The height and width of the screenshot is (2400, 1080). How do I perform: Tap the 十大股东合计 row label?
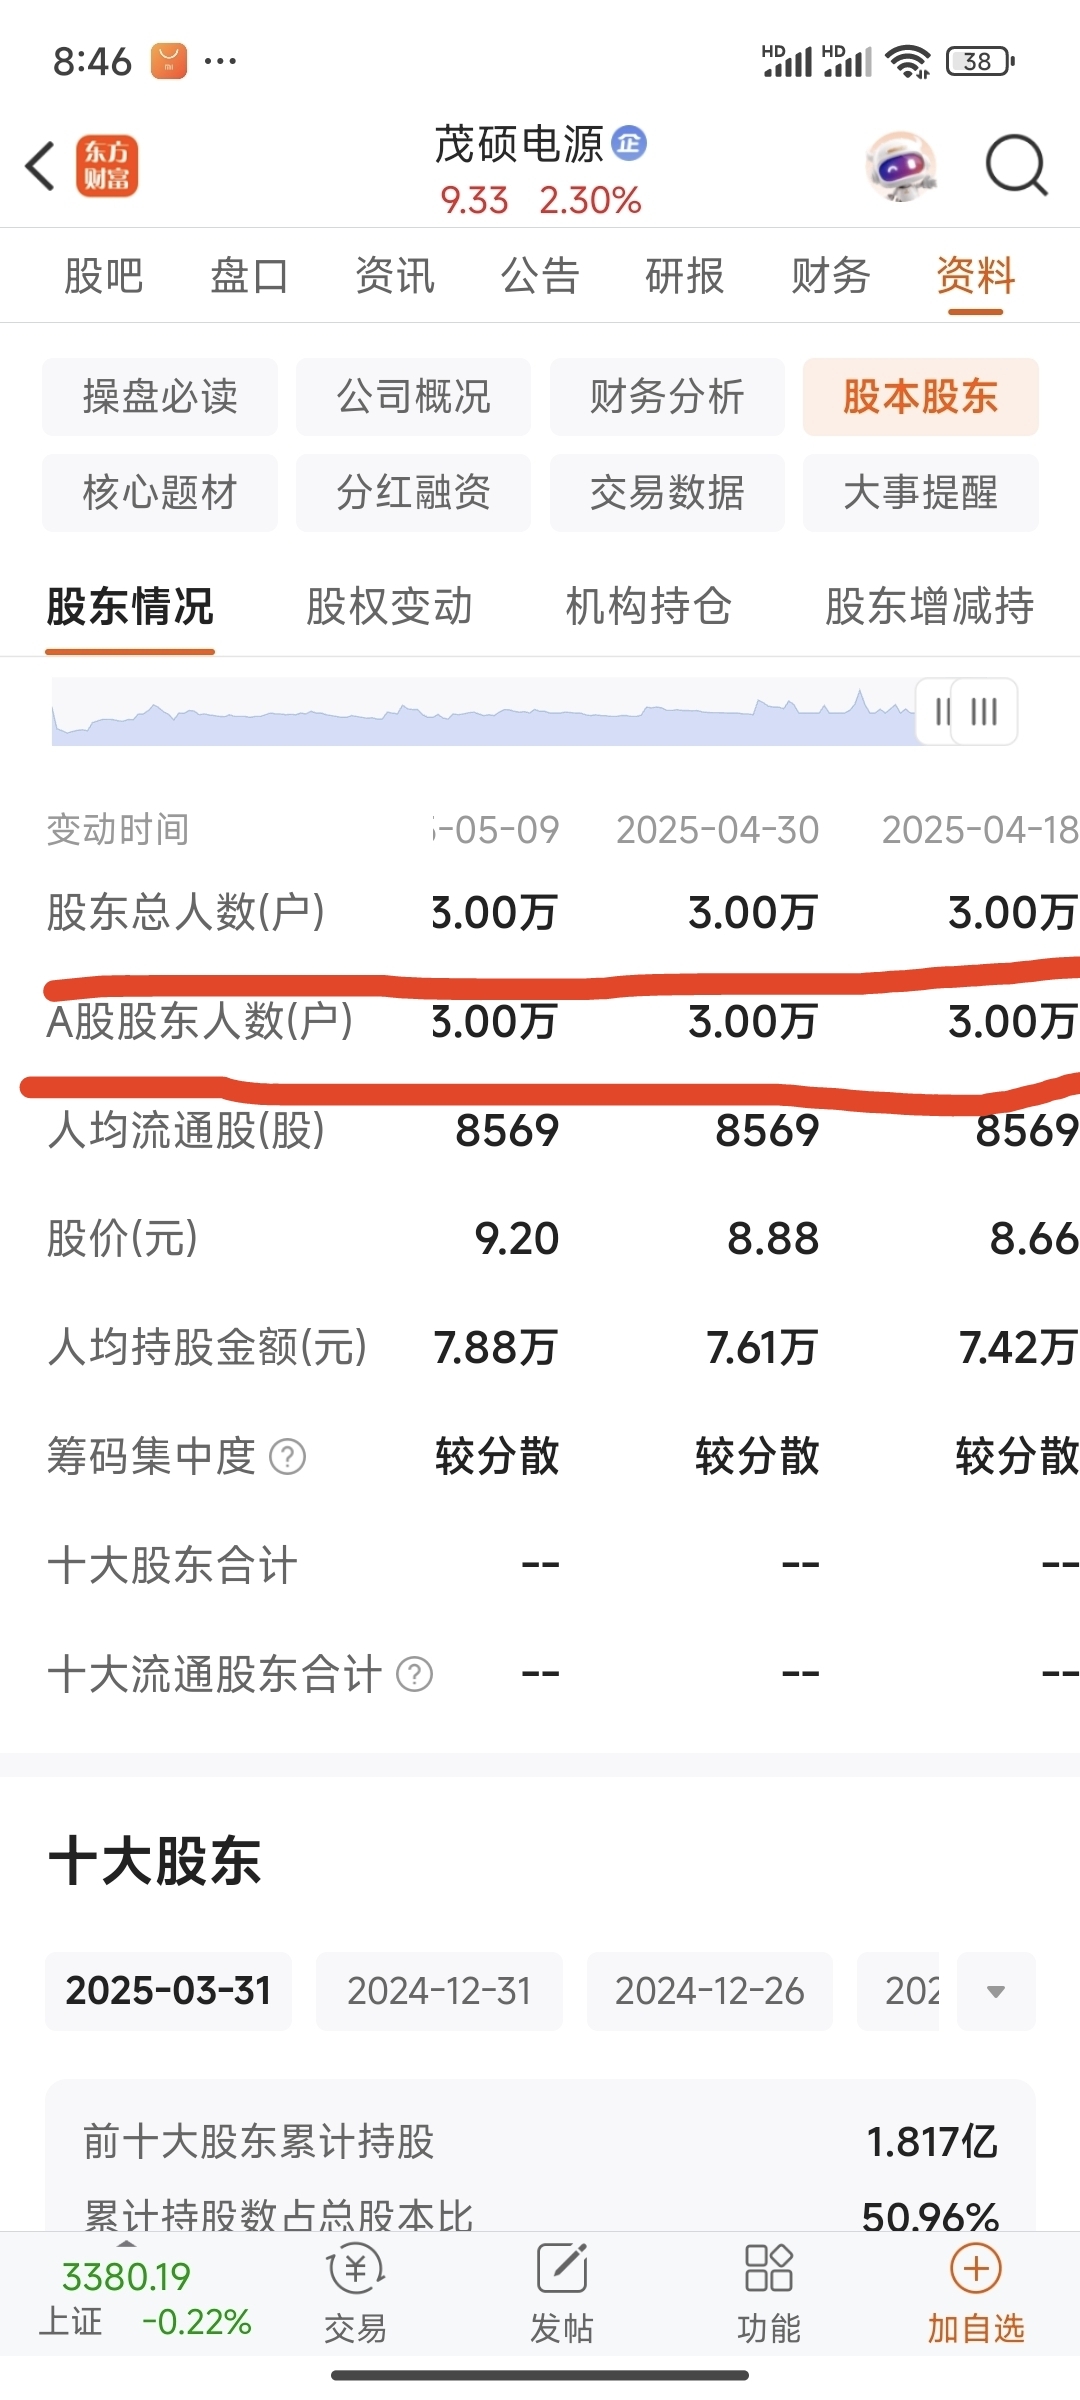pos(172,1564)
